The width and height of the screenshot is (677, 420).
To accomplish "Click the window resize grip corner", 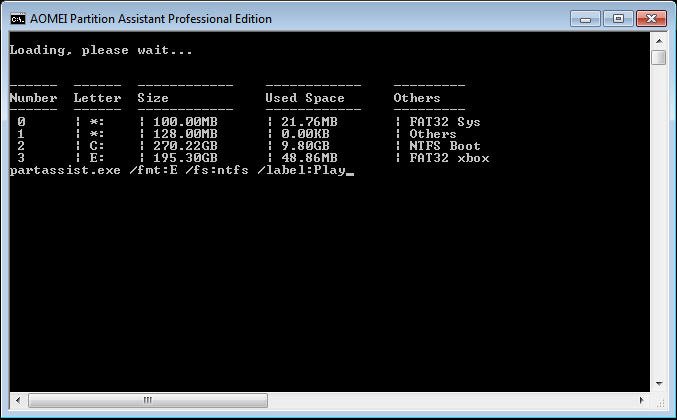I will [x=660, y=402].
